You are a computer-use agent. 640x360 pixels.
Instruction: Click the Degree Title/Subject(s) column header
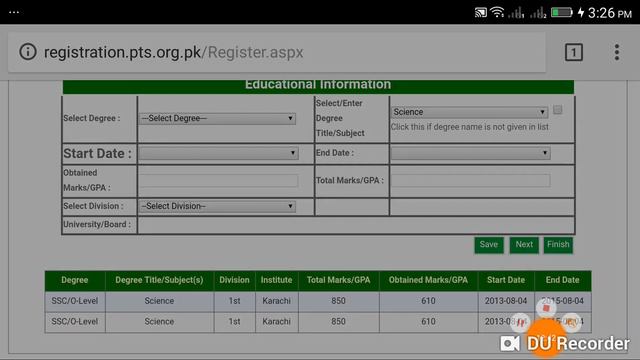click(x=159, y=280)
